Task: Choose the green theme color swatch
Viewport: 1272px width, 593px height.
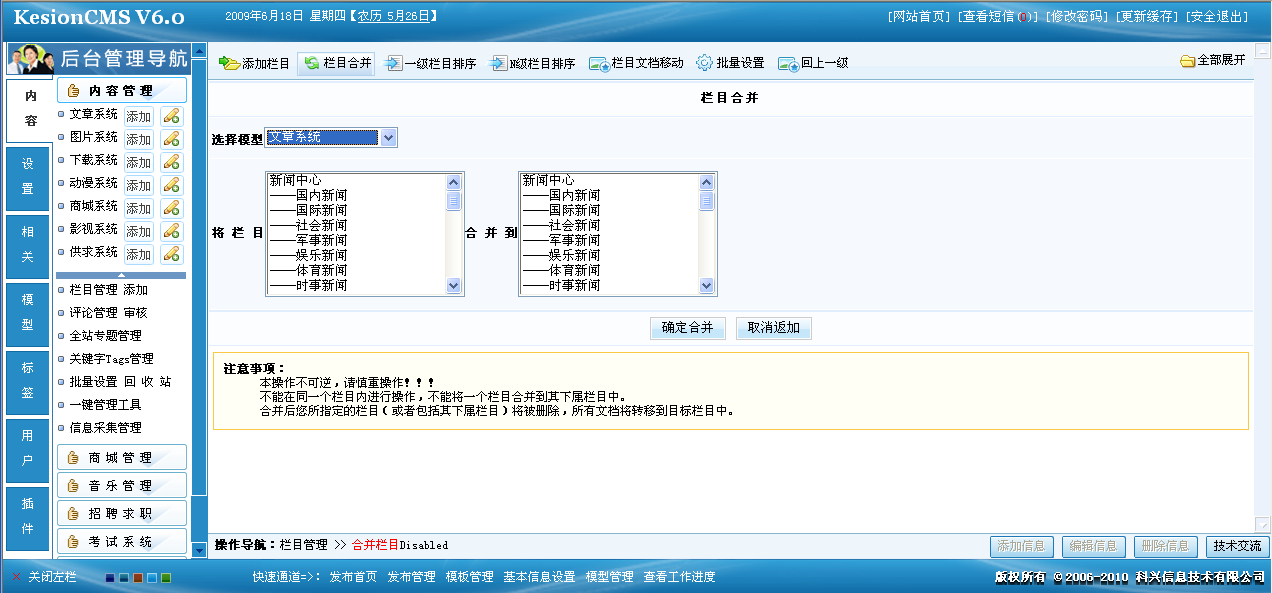Action: (x=166, y=578)
